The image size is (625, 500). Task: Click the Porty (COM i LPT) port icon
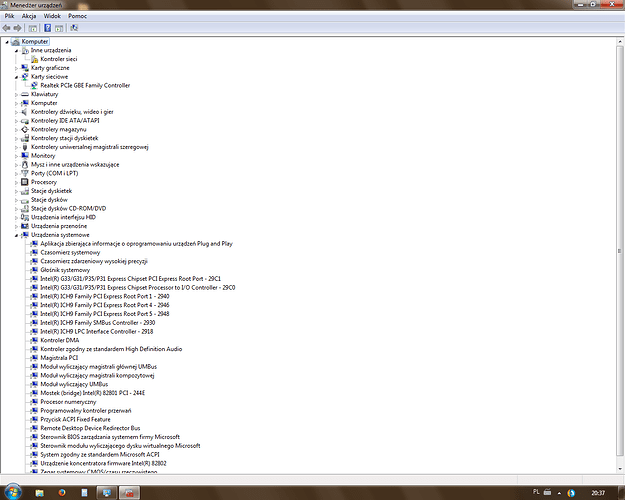[x=25, y=173]
